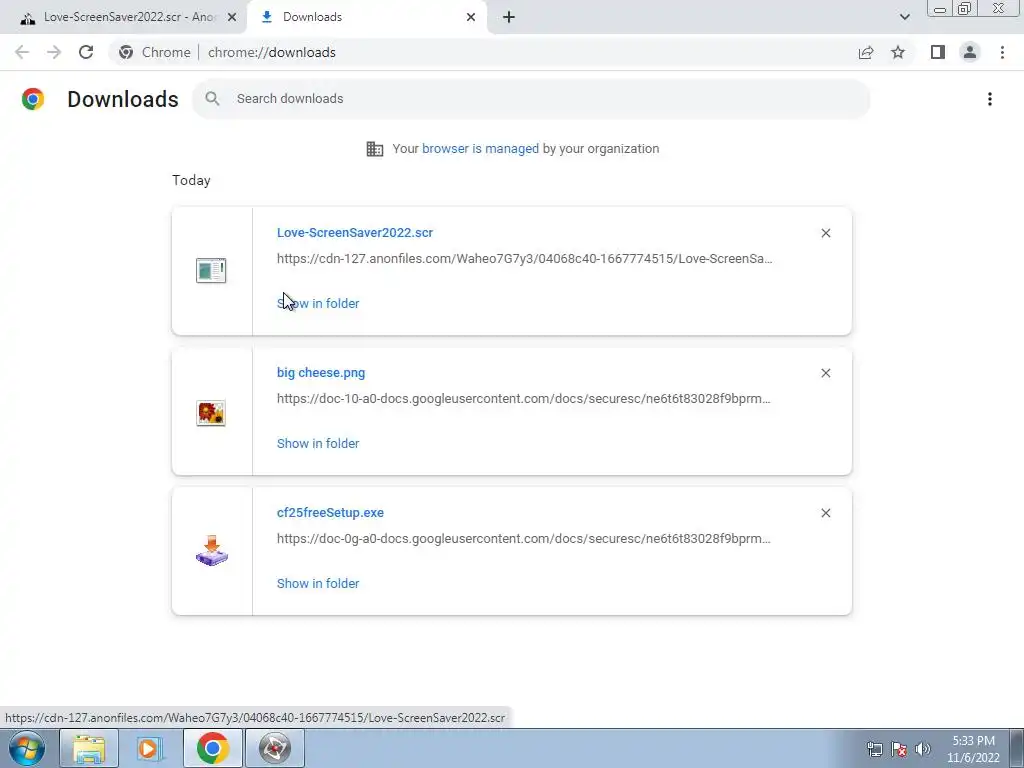Open the clock showing 5:33 PM
The height and width of the screenshot is (768, 1024).
tap(973, 749)
